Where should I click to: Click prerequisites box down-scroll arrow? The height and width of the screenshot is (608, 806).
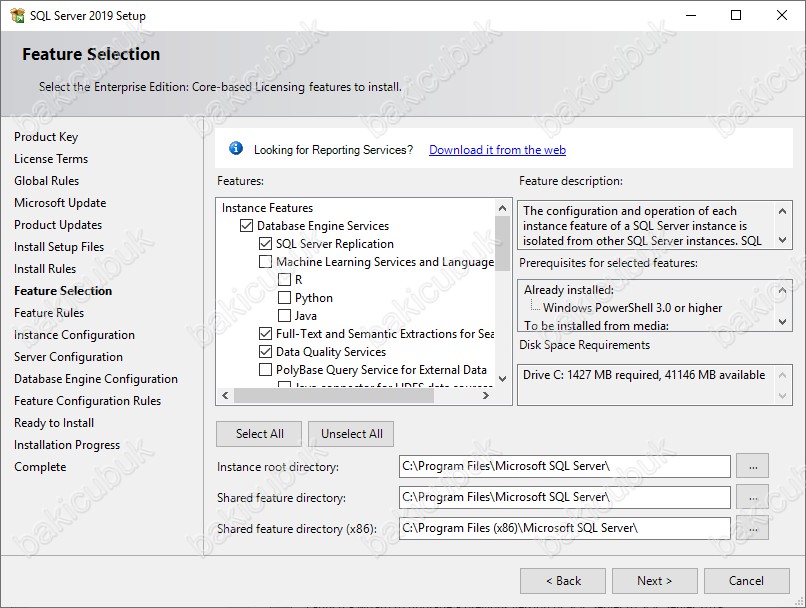click(782, 322)
